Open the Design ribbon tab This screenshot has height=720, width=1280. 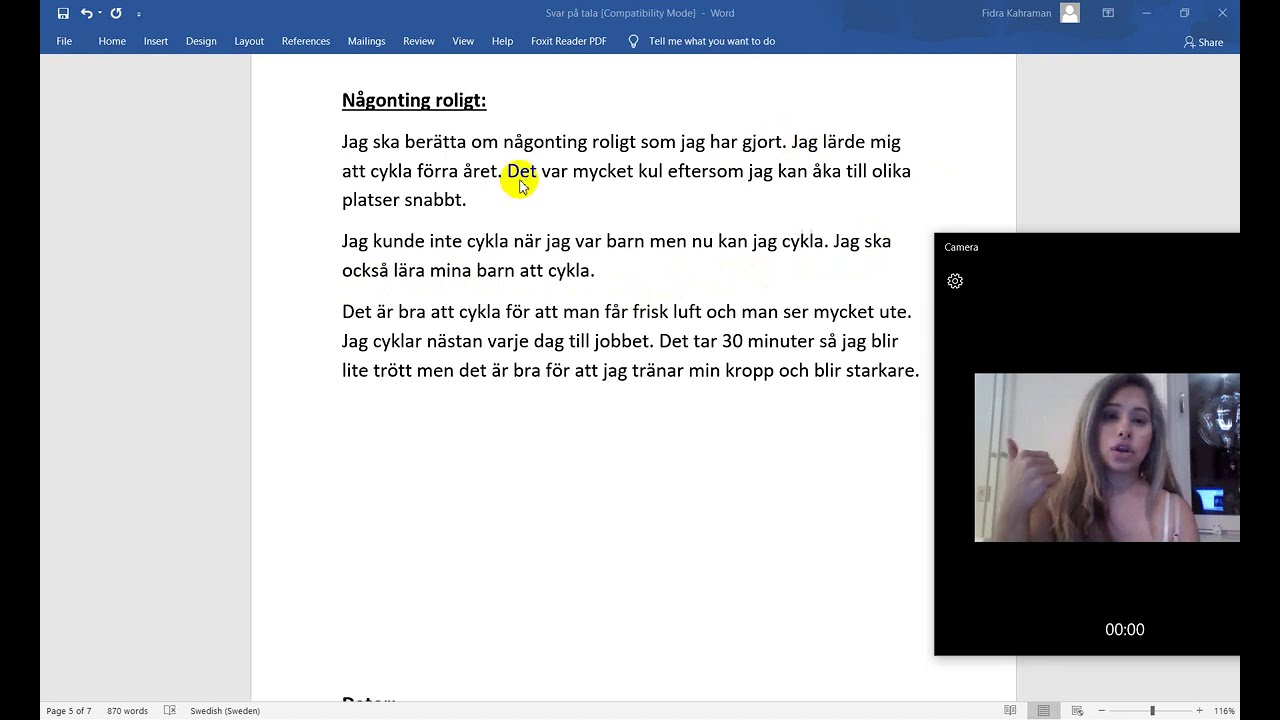(201, 41)
